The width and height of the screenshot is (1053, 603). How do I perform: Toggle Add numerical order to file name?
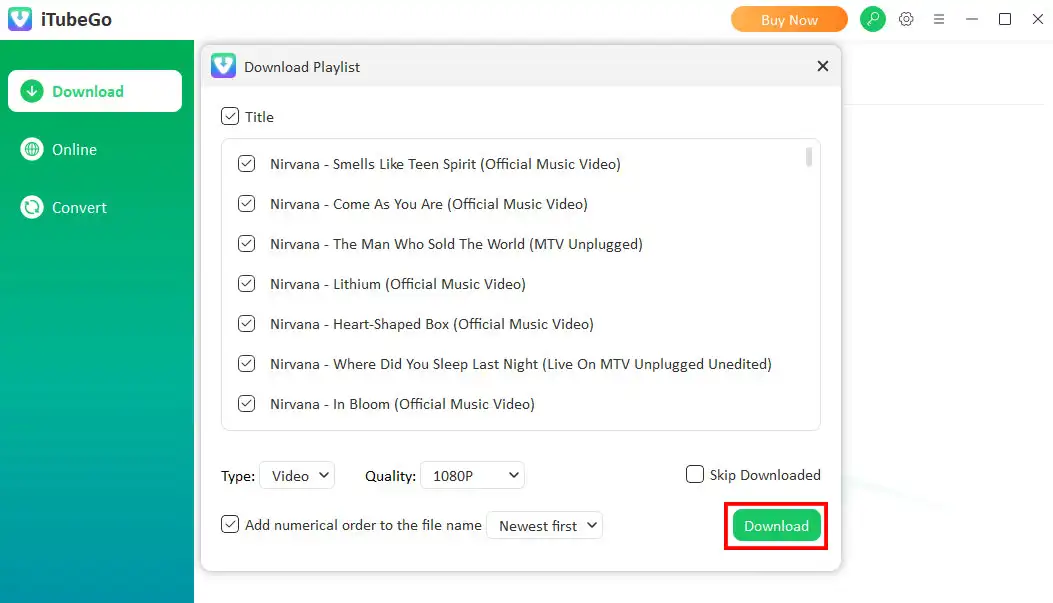[x=230, y=524]
